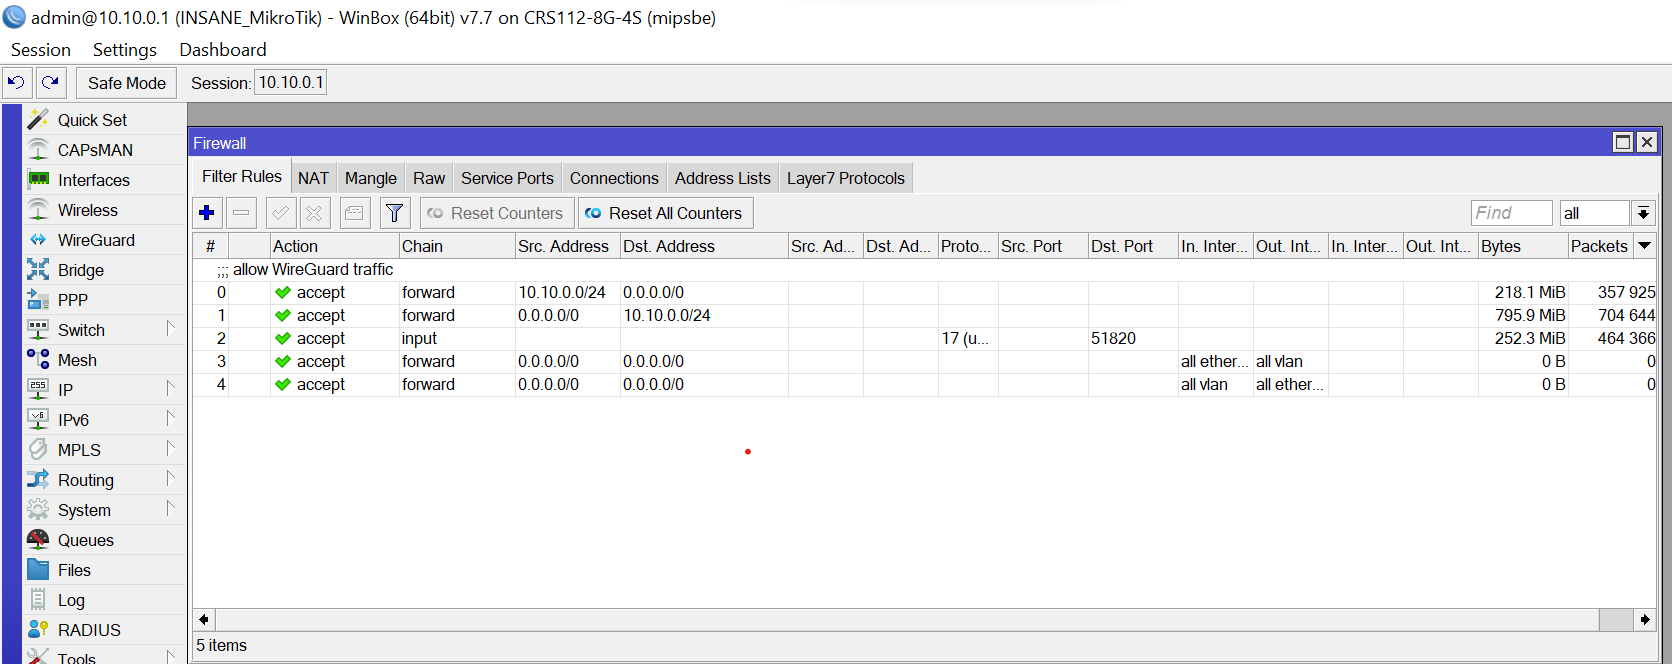Select rule 0 source 10.10.0.0/24

click(x=924, y=292)
